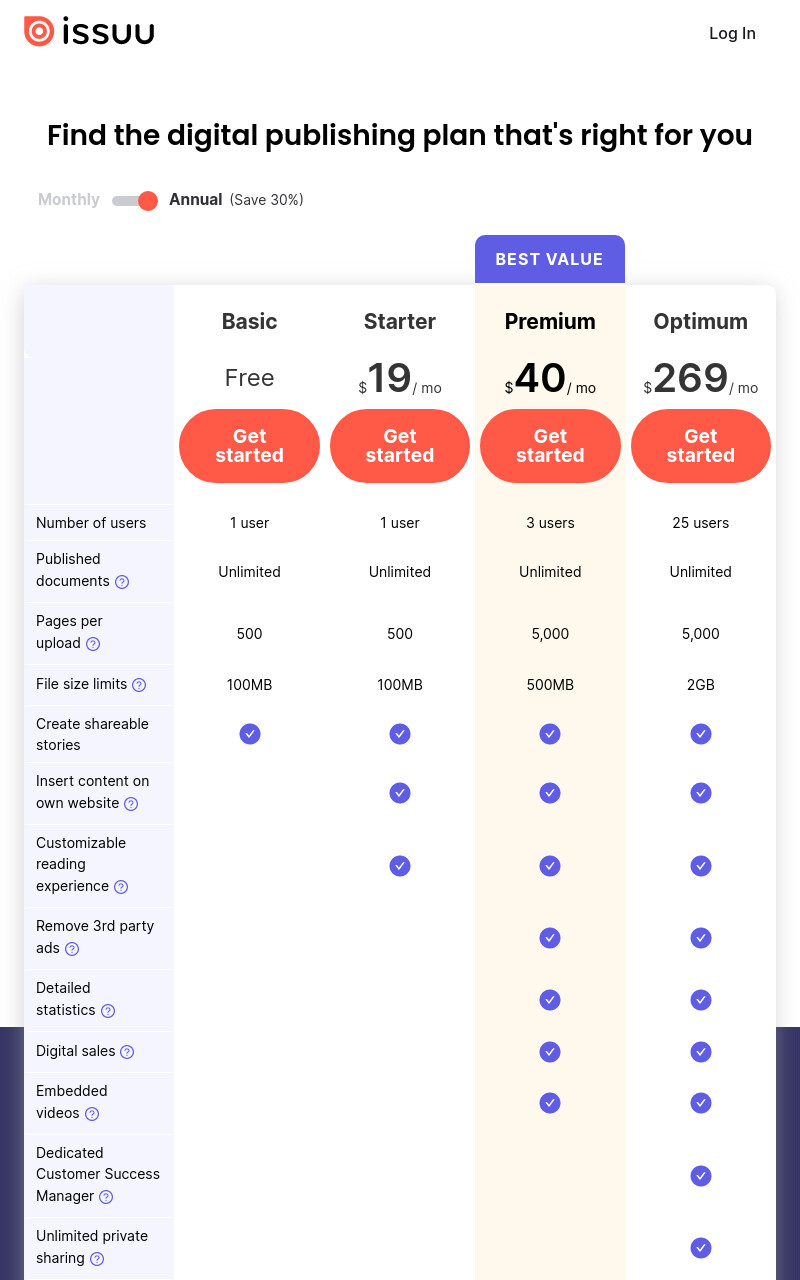Click help icon for Unlimited private sharing
800x1280 pixels.
tap(97, 1259)
